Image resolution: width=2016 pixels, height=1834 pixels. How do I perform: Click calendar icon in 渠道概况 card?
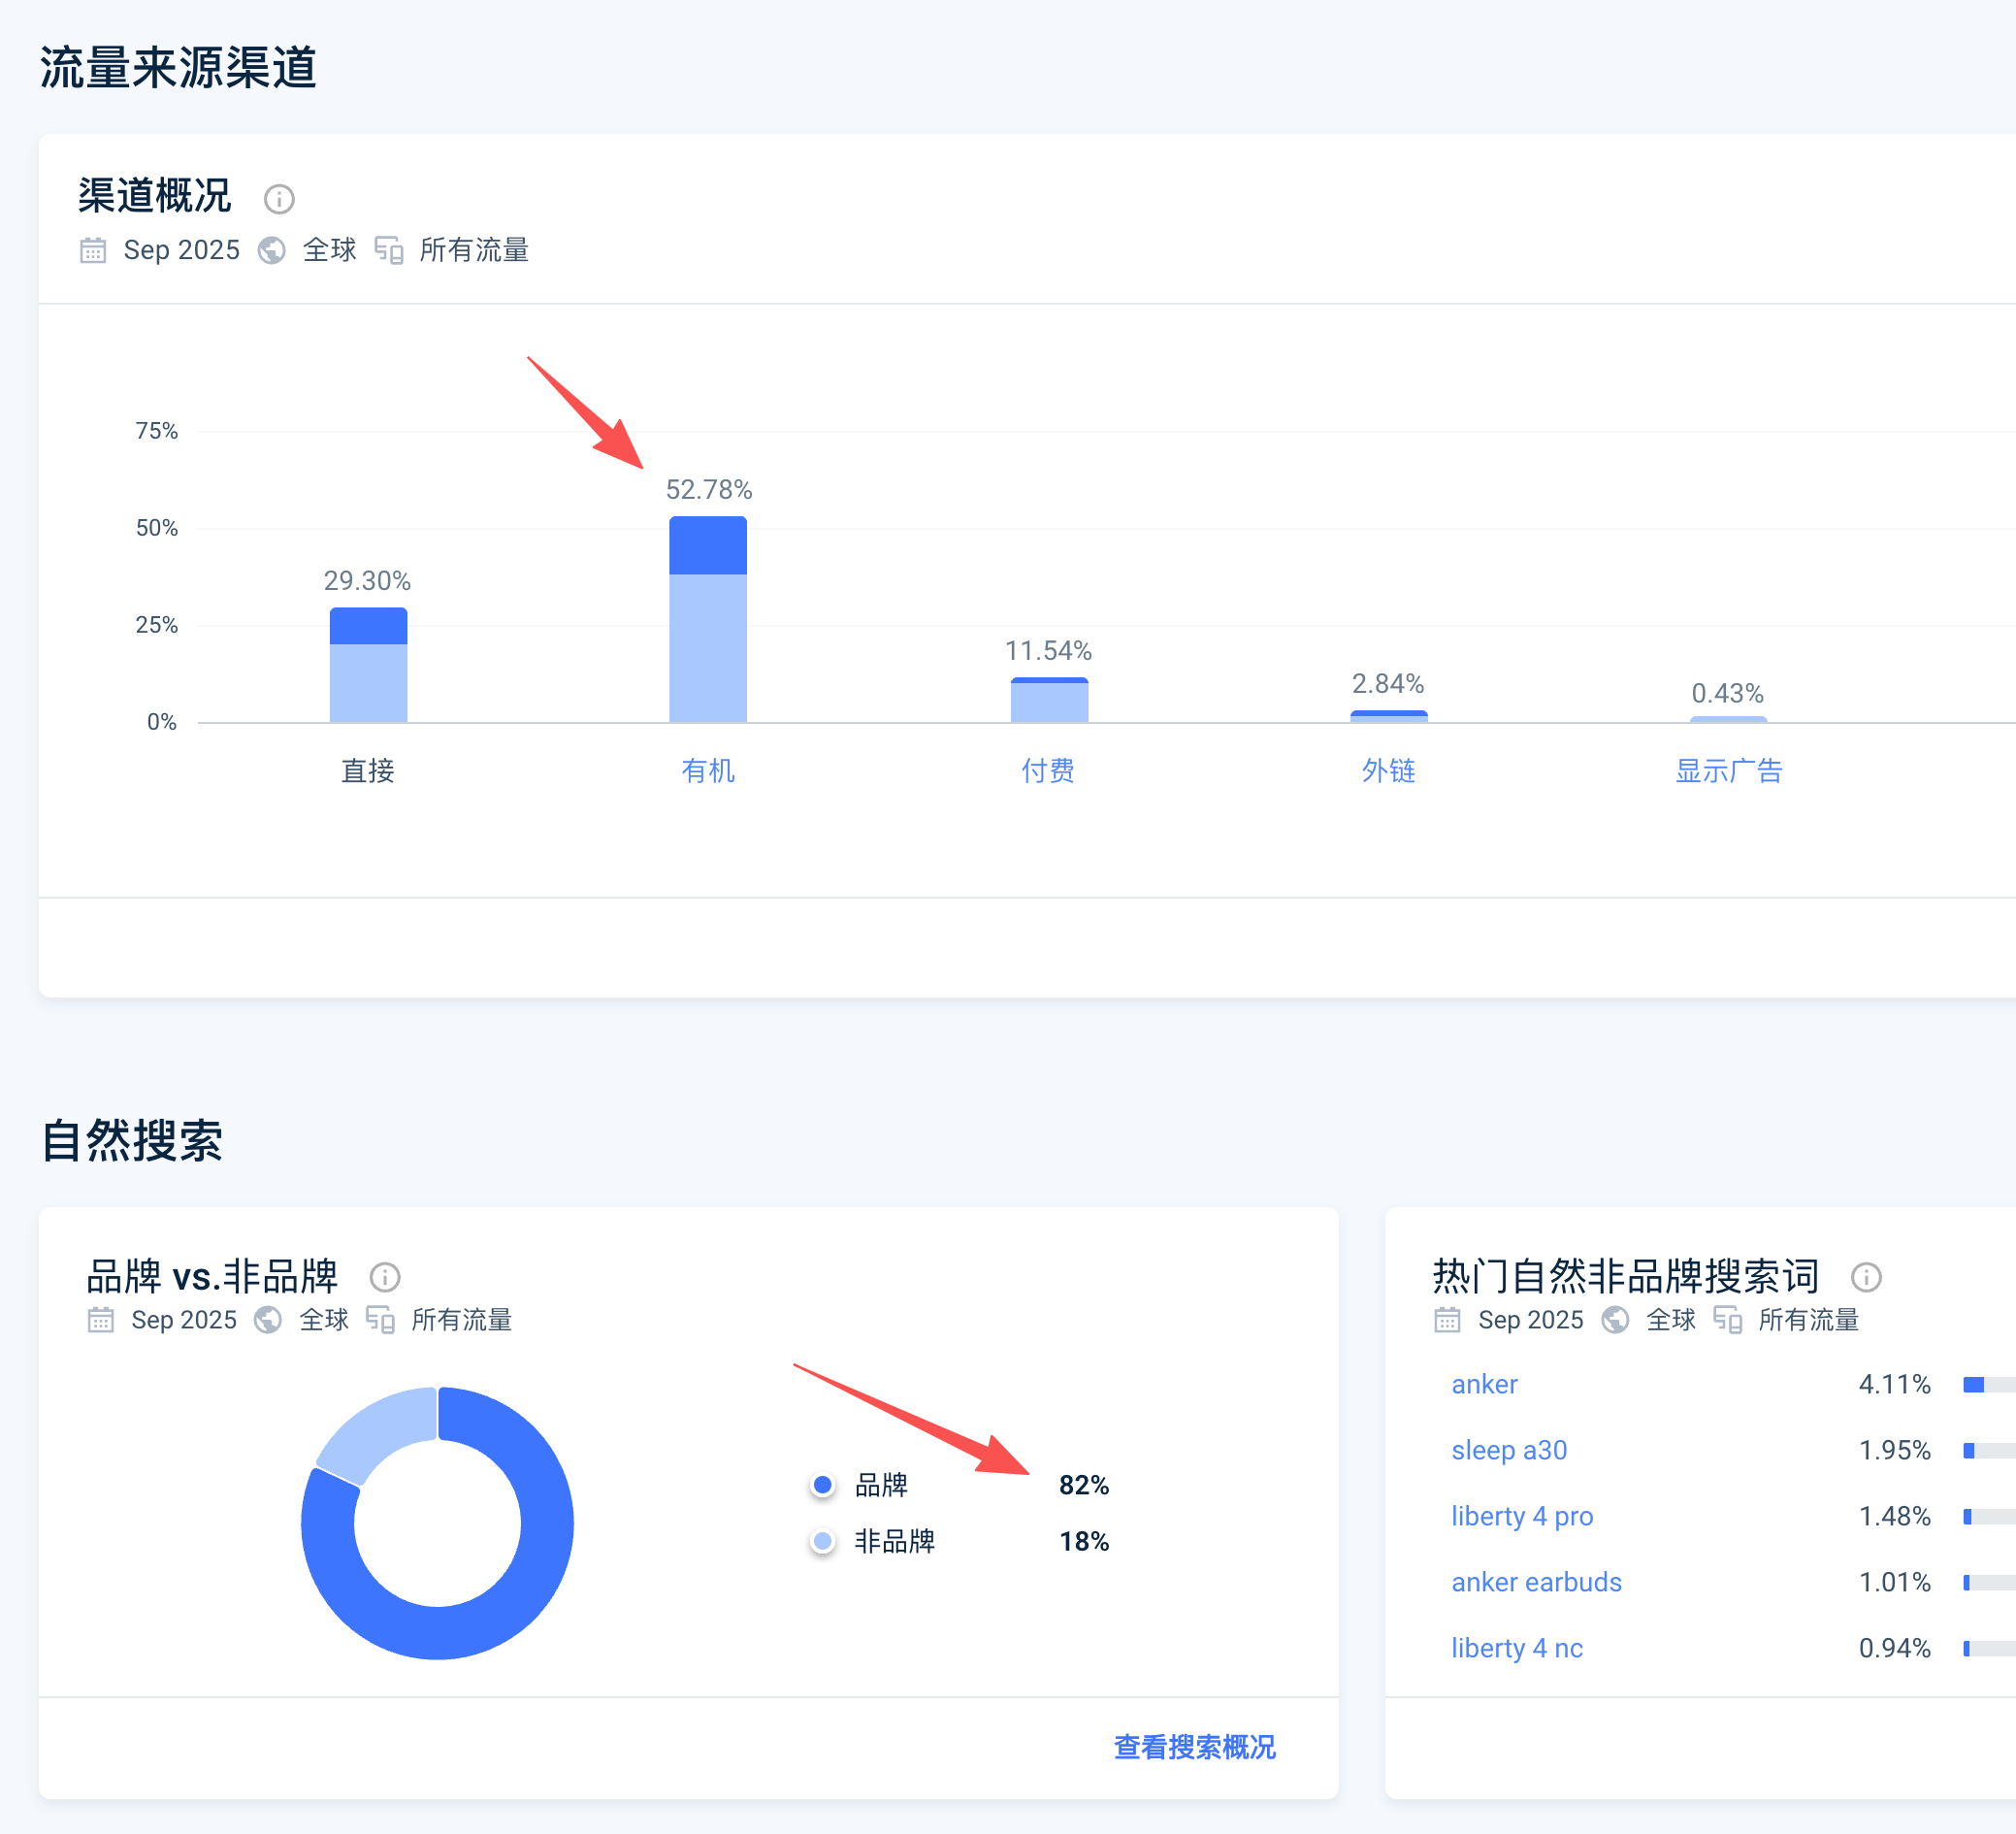pyautogui.click(x=93, y=250)
